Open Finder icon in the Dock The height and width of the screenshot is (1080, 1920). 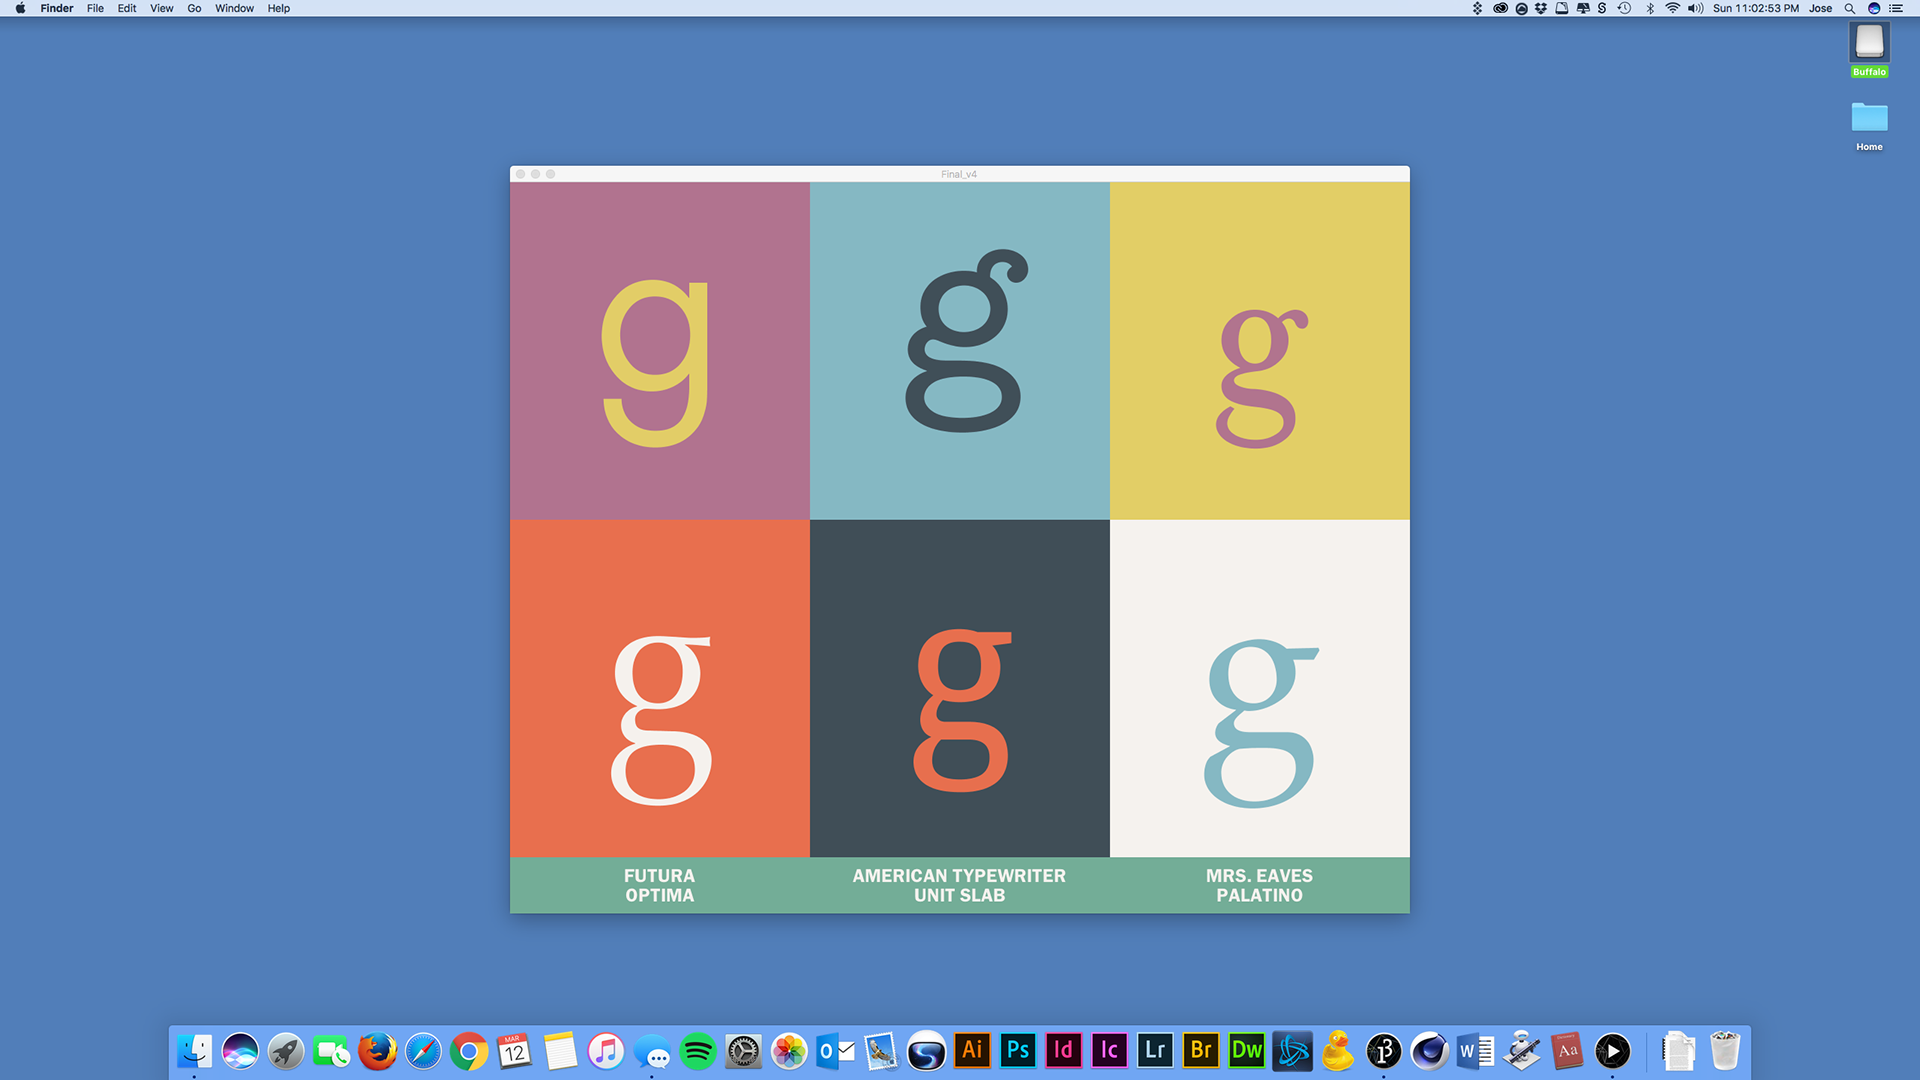(x=195, y=1051)
